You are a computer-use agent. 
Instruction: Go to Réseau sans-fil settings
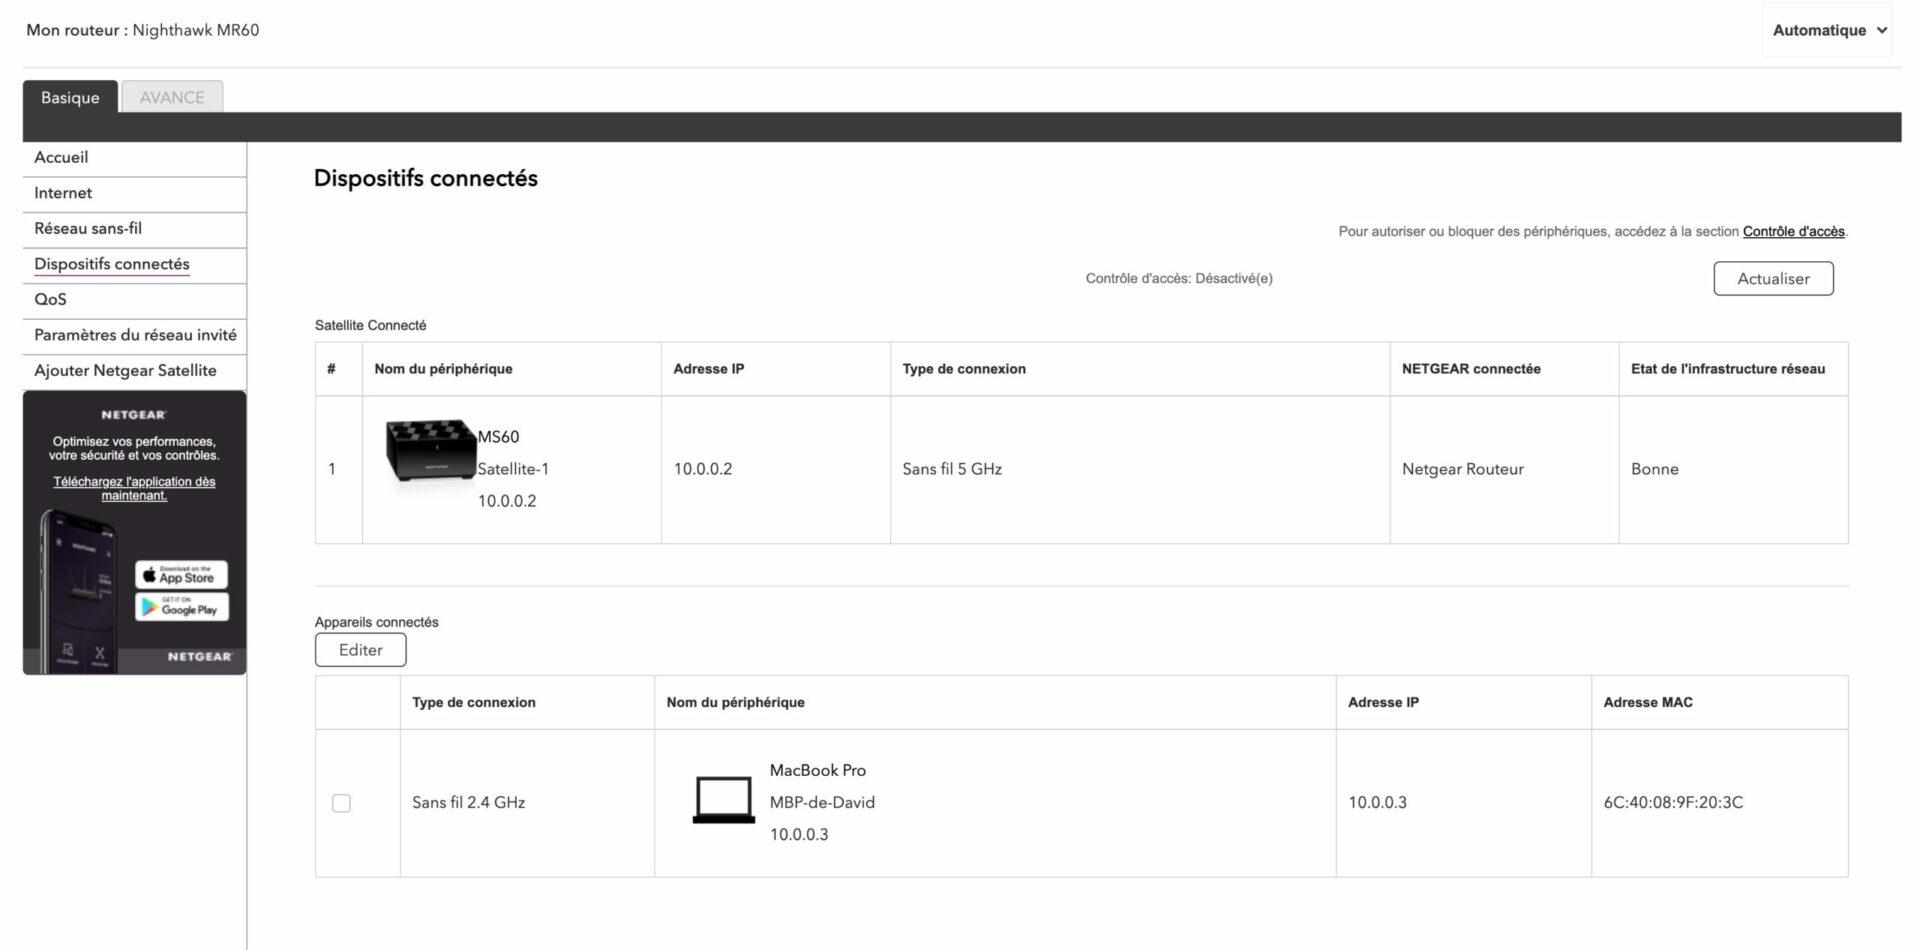point(134,229)
